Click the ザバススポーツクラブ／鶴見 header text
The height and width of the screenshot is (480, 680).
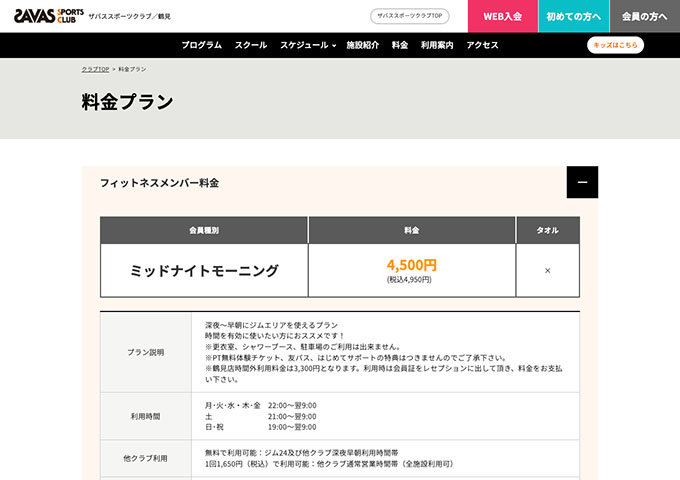point(130,16)
